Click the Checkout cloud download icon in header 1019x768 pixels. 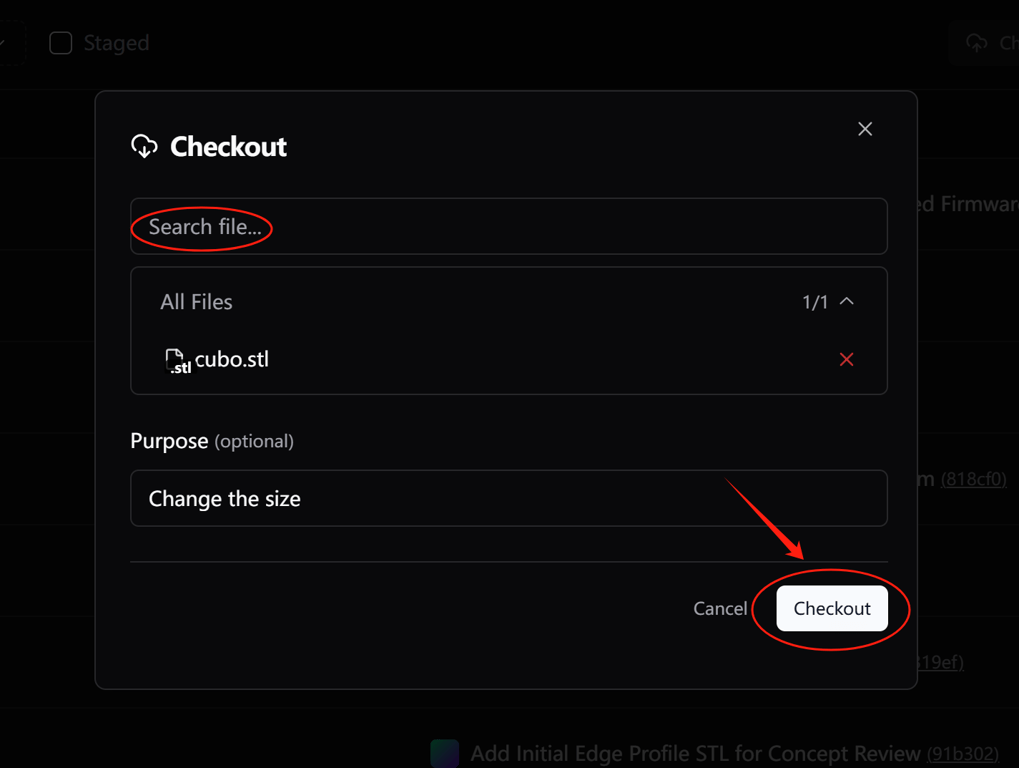point(144,146)
